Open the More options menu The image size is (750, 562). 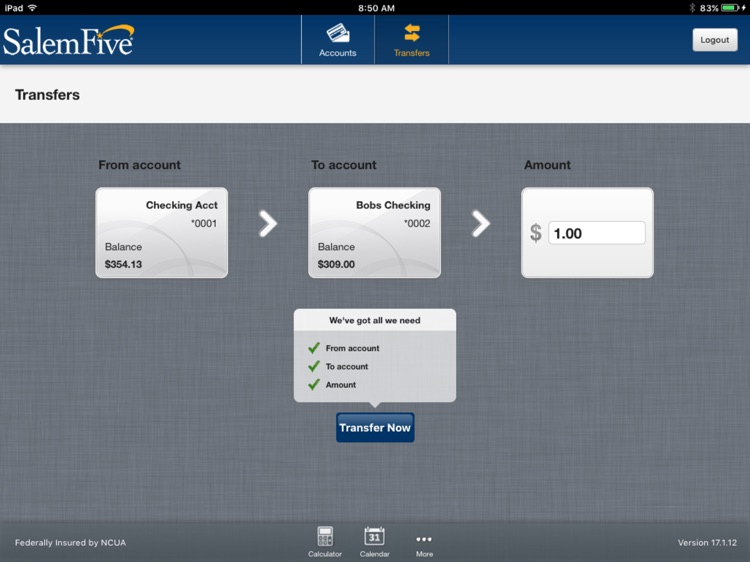pyautogui.click(x=424, y=545)
